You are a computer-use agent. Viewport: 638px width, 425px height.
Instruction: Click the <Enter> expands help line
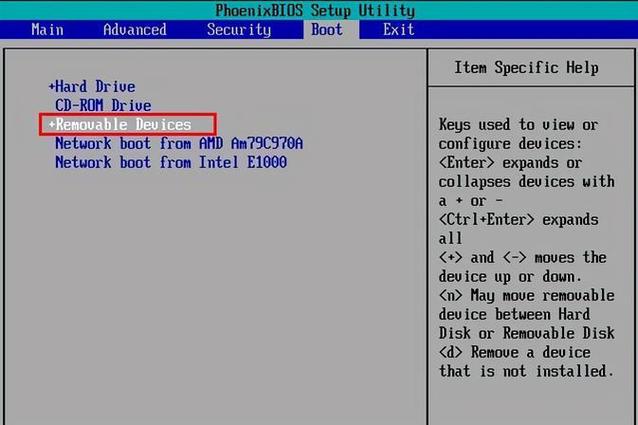pos(510,162)
